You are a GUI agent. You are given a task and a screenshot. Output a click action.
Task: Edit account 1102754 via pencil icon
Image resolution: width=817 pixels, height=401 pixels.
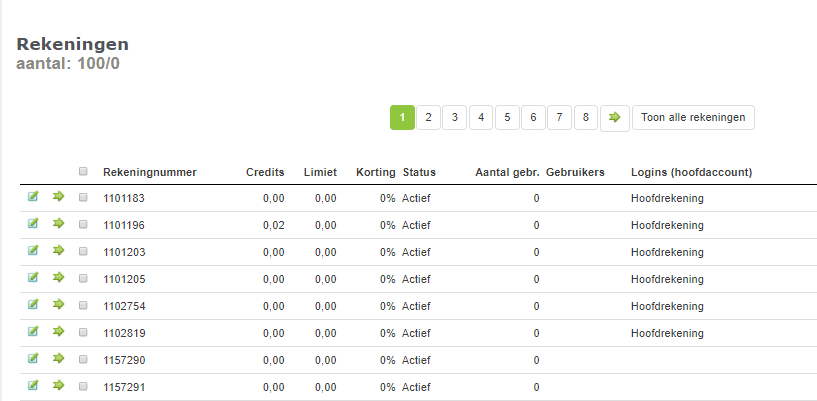click(x=33, y=305)
